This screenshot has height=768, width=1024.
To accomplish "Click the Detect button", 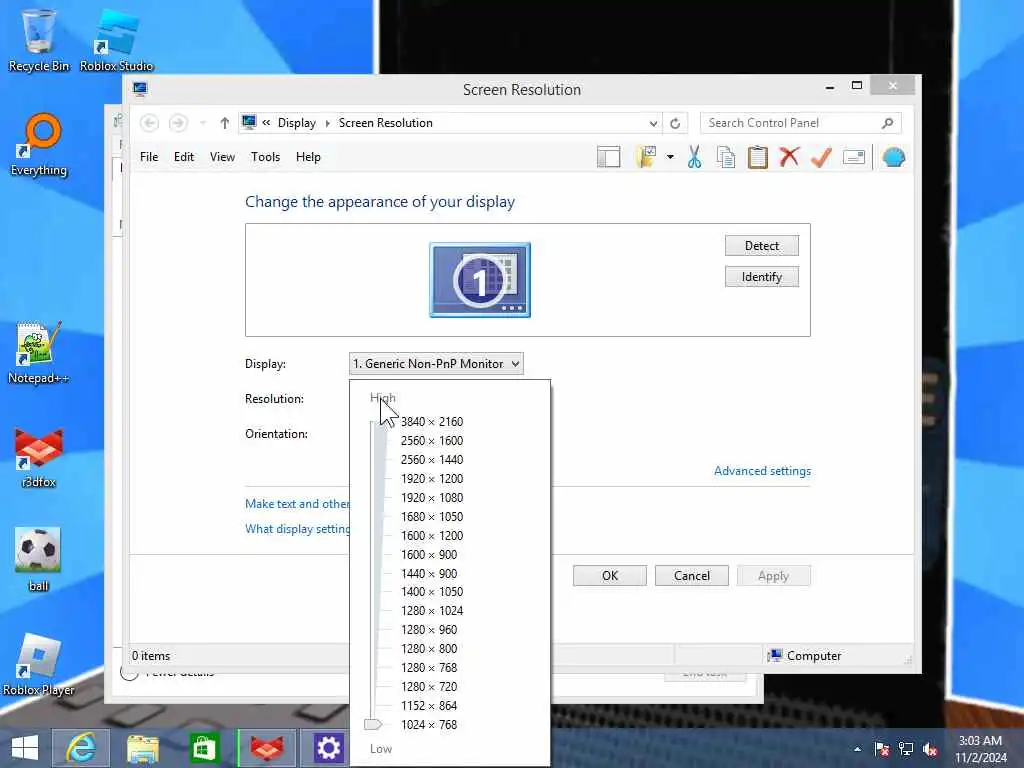I will pyautogui.click(x=761, y=246).
